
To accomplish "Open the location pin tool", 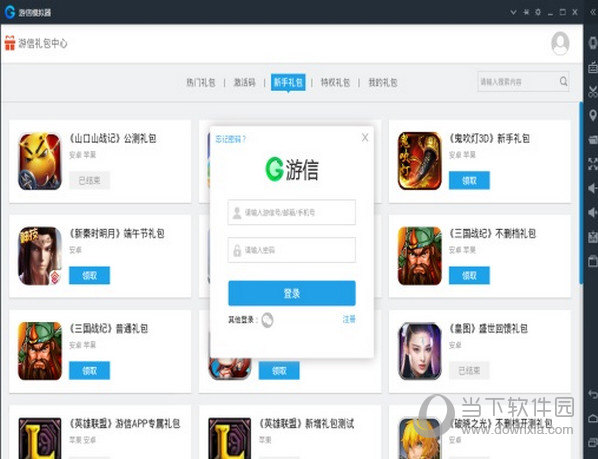I will (x=593, y=116).
